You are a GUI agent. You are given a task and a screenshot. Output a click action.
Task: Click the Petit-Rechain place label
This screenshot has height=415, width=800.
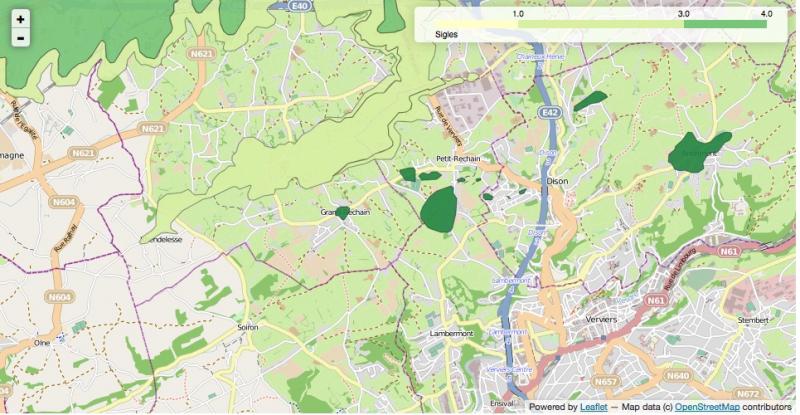[460, 160]
